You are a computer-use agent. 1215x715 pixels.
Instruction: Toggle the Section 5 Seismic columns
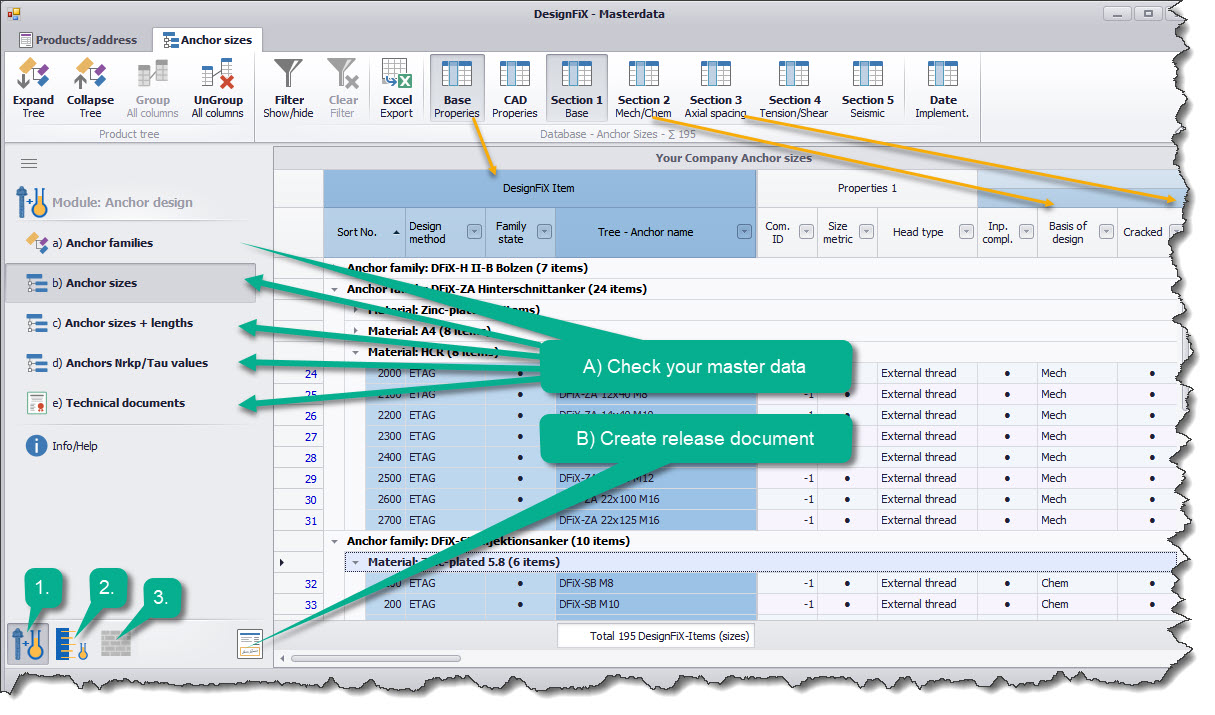coord(867,88)
